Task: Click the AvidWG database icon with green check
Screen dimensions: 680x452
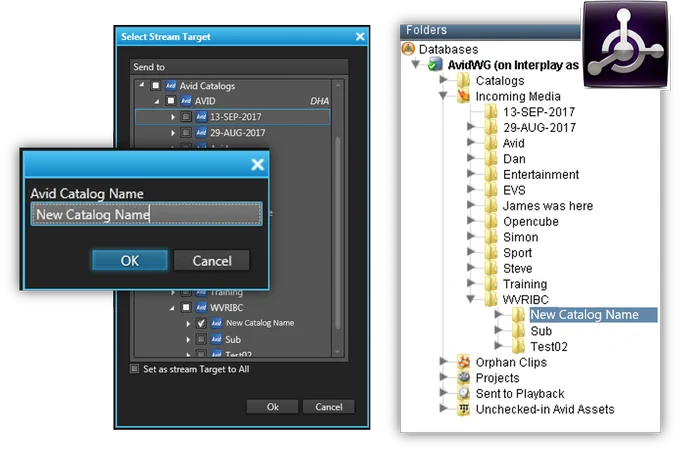Action: 435,65
